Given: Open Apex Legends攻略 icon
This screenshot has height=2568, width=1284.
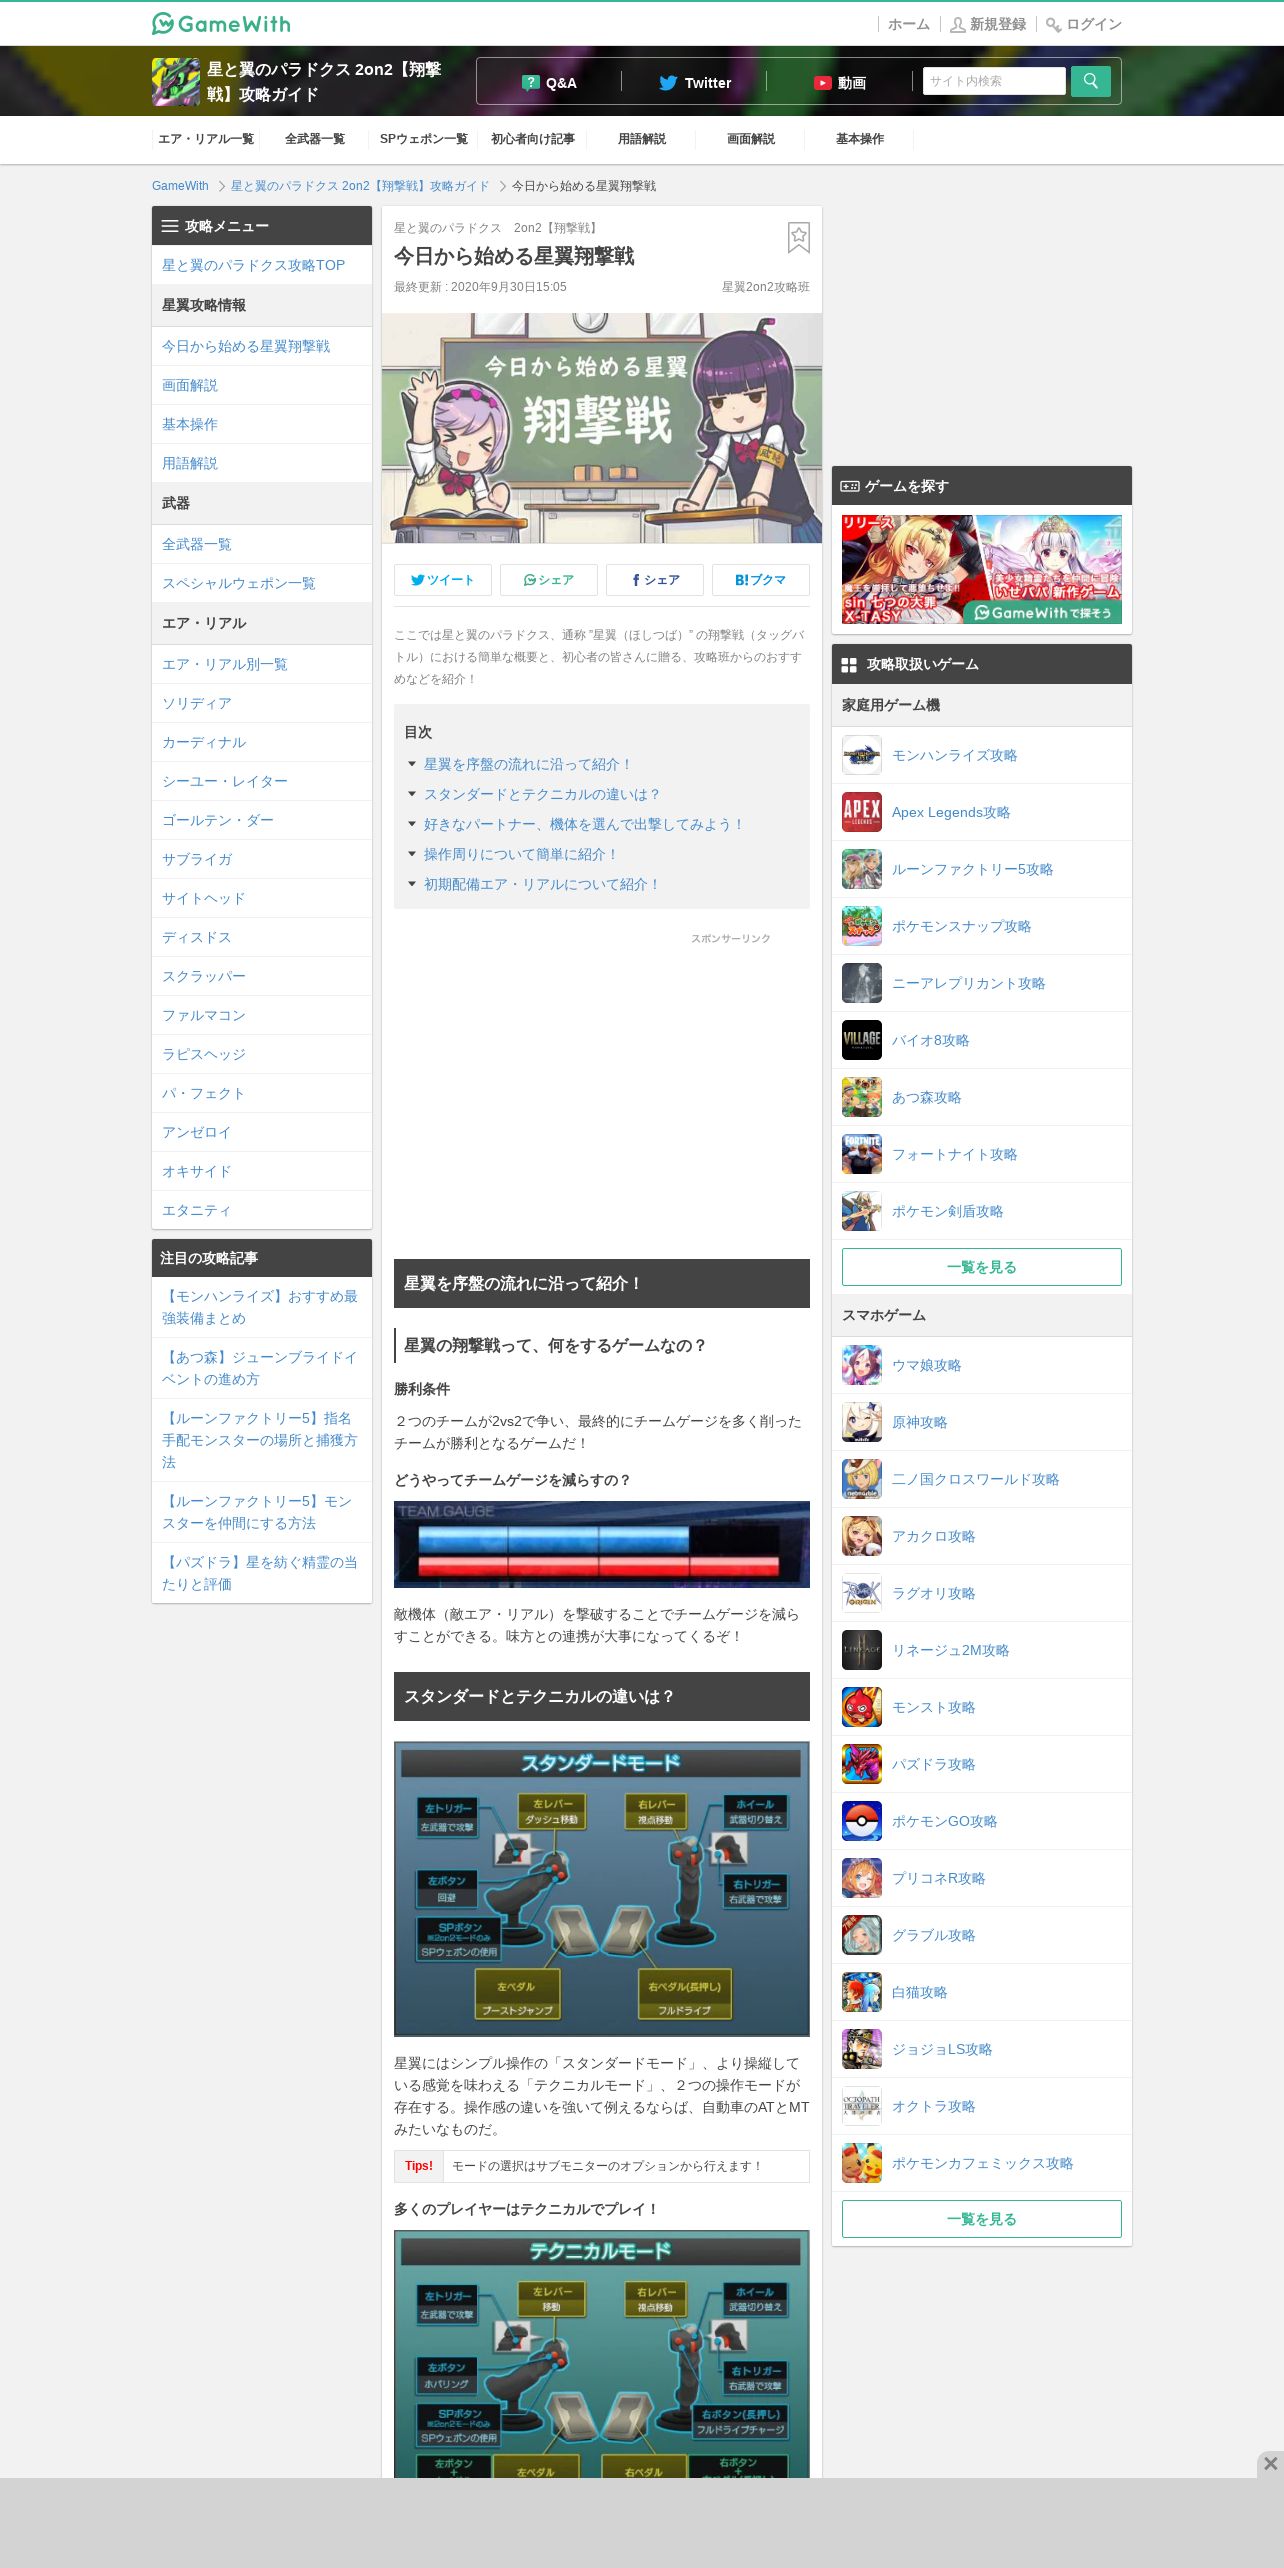Looking at the screenshot, I should pyautogui.click(x=862, y=812).
